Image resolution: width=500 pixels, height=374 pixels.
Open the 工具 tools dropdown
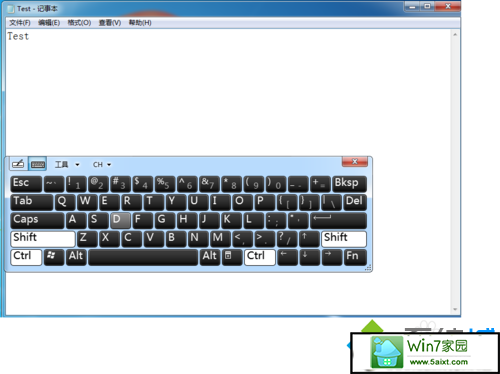[67, 164]
